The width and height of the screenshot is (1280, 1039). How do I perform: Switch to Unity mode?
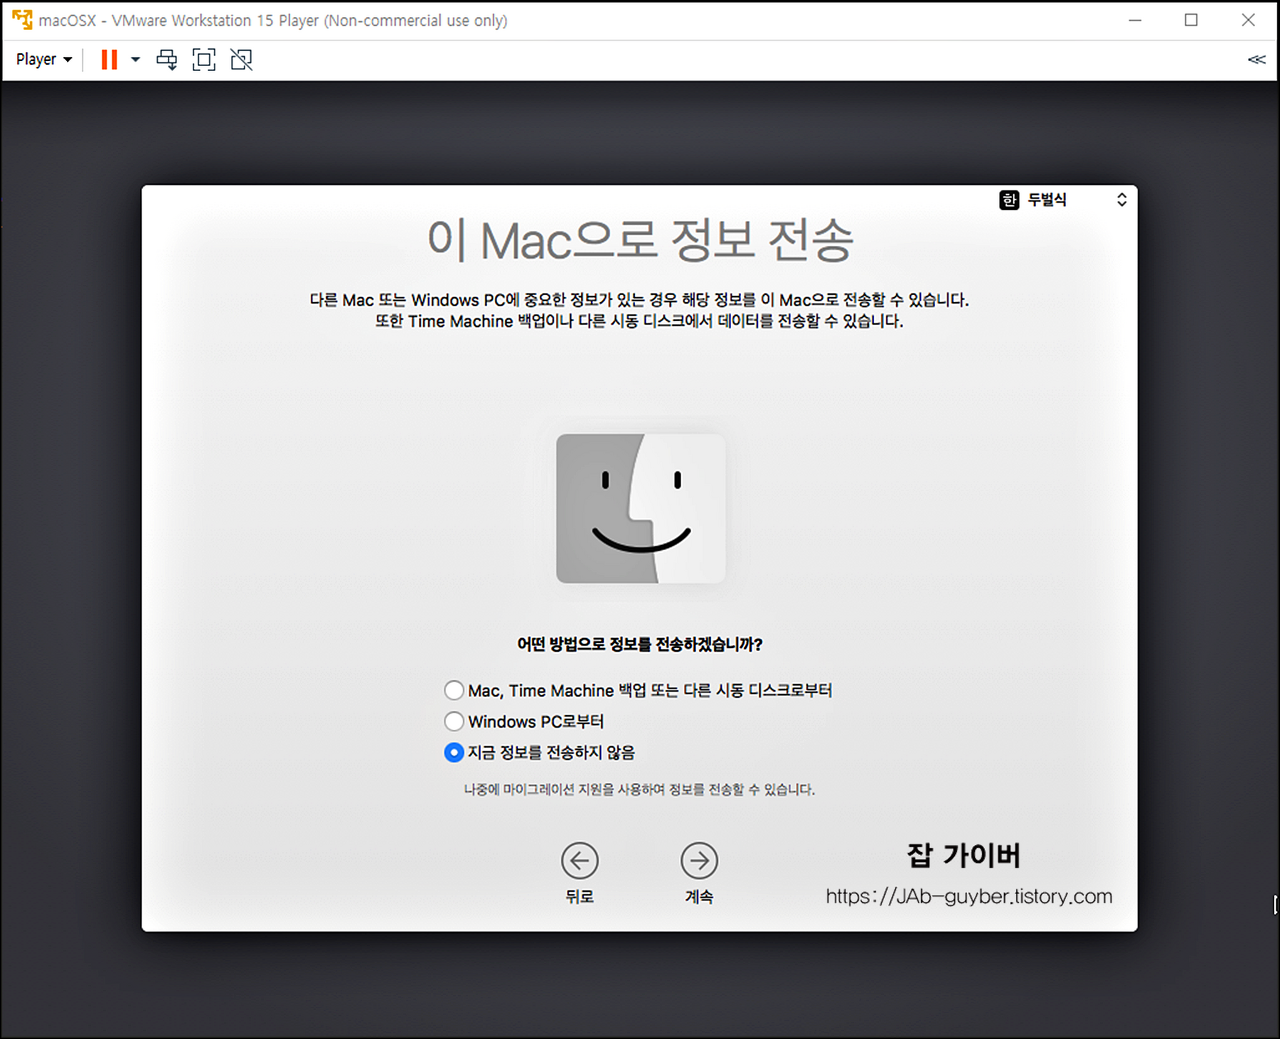(x=241, y=60)
